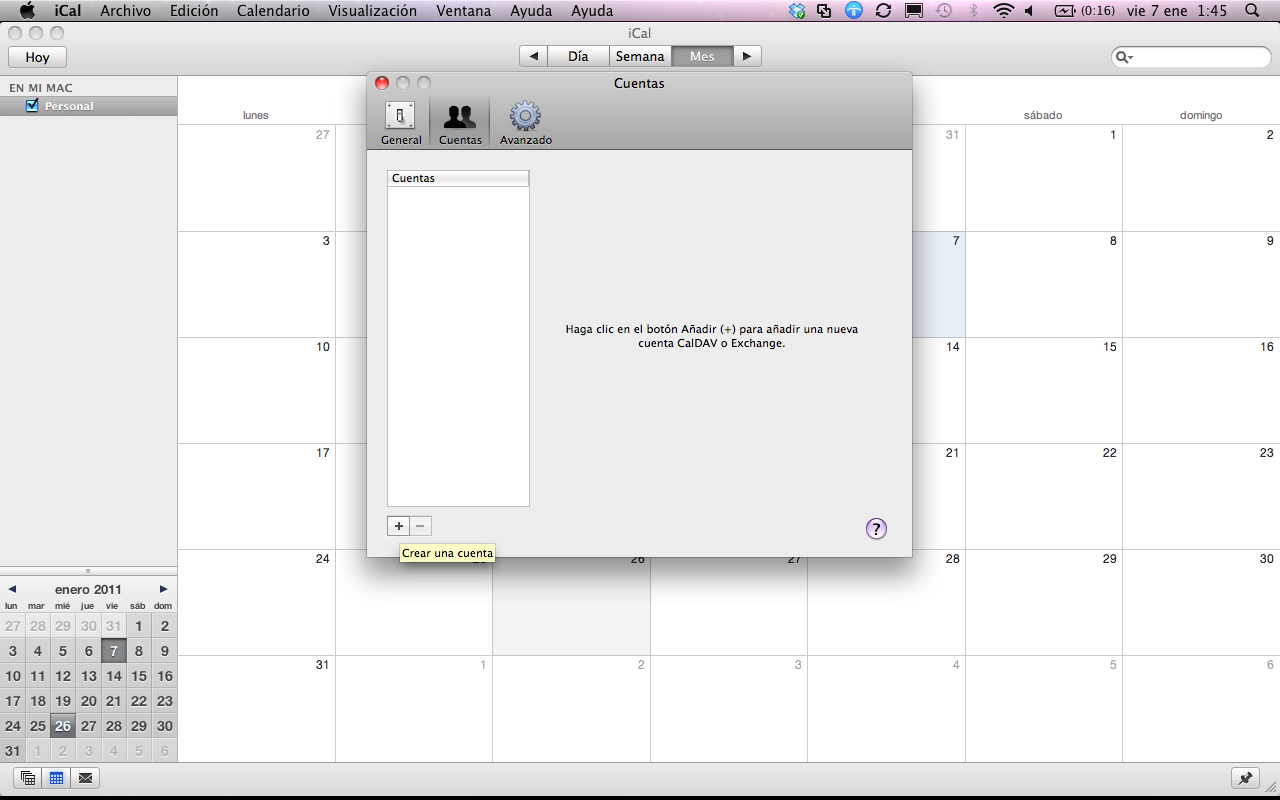1280x800 pixels.
Task: Click the minus button to remove an account
Action: pos(421,526)
